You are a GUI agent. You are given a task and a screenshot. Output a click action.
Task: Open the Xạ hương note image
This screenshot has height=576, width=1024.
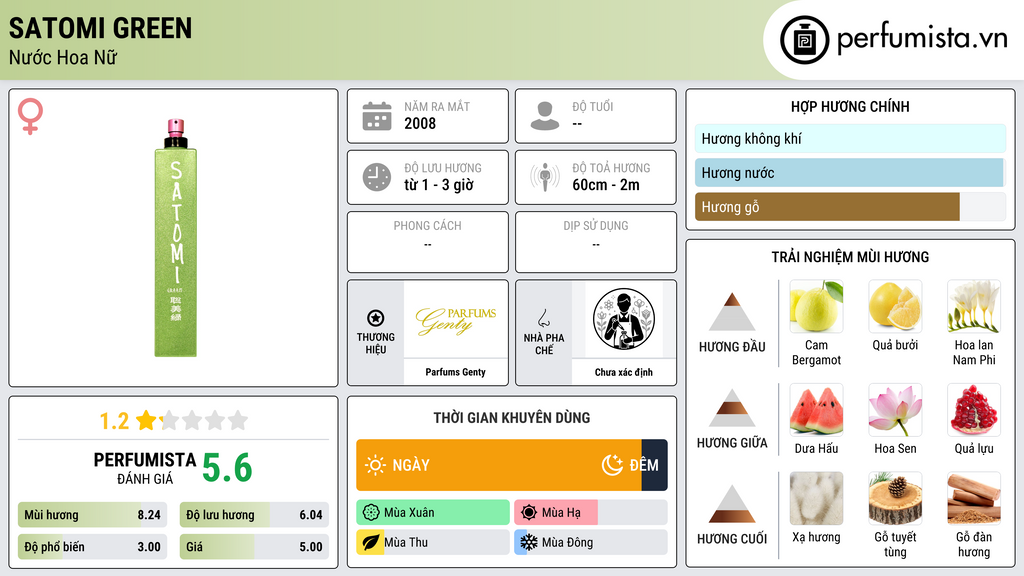coord(816,498)
